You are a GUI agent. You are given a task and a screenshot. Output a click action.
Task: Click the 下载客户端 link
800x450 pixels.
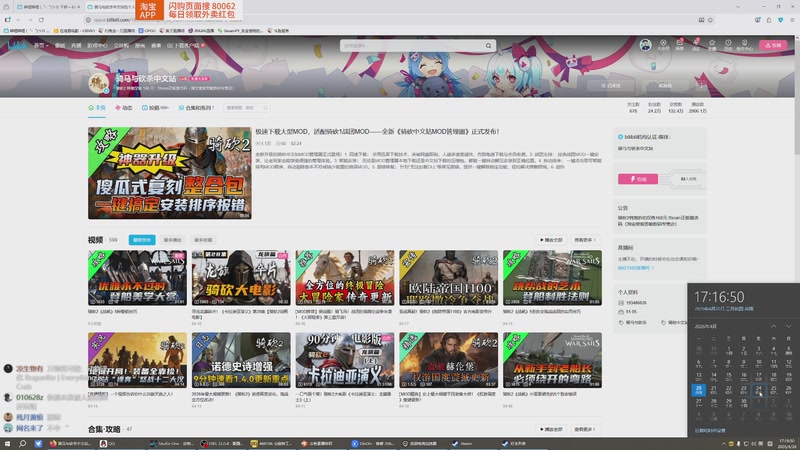[186, 45]
